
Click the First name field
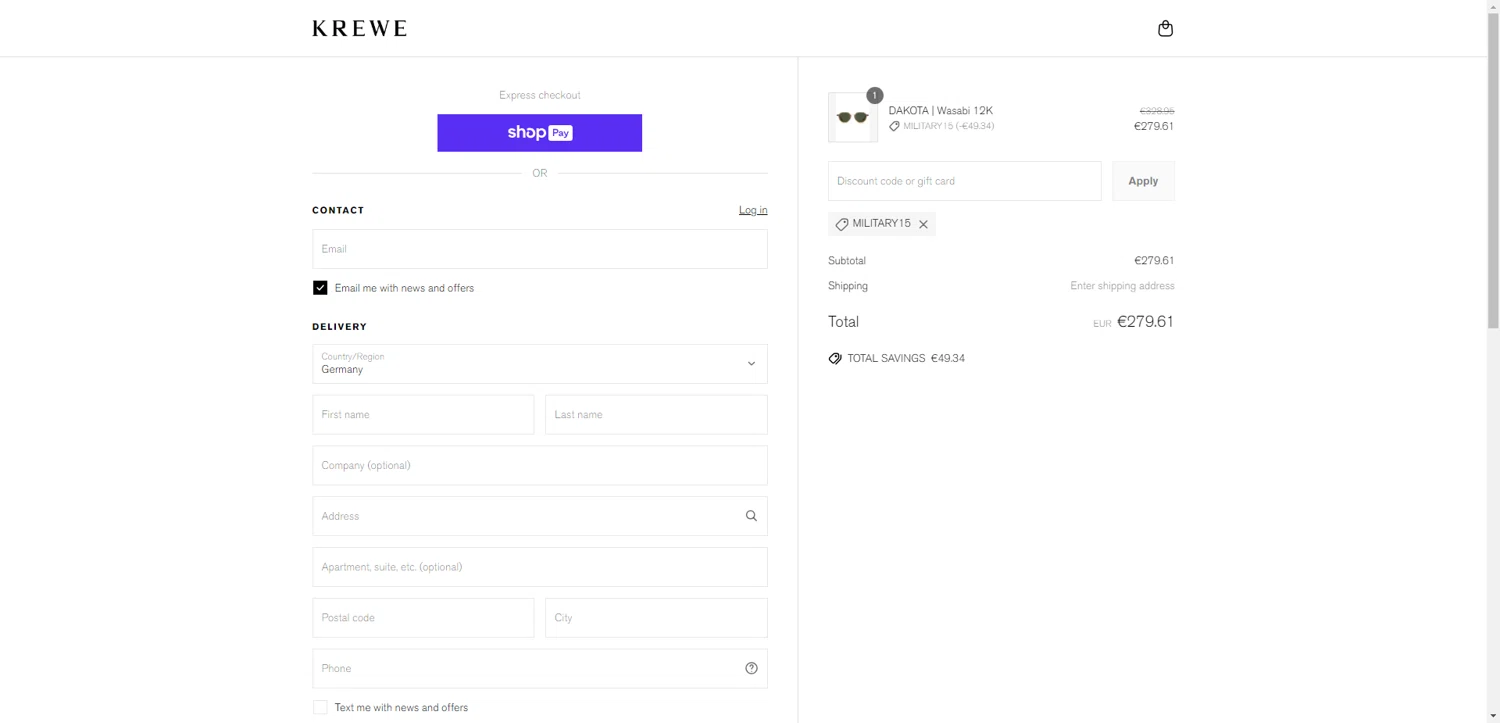[423, 415]
